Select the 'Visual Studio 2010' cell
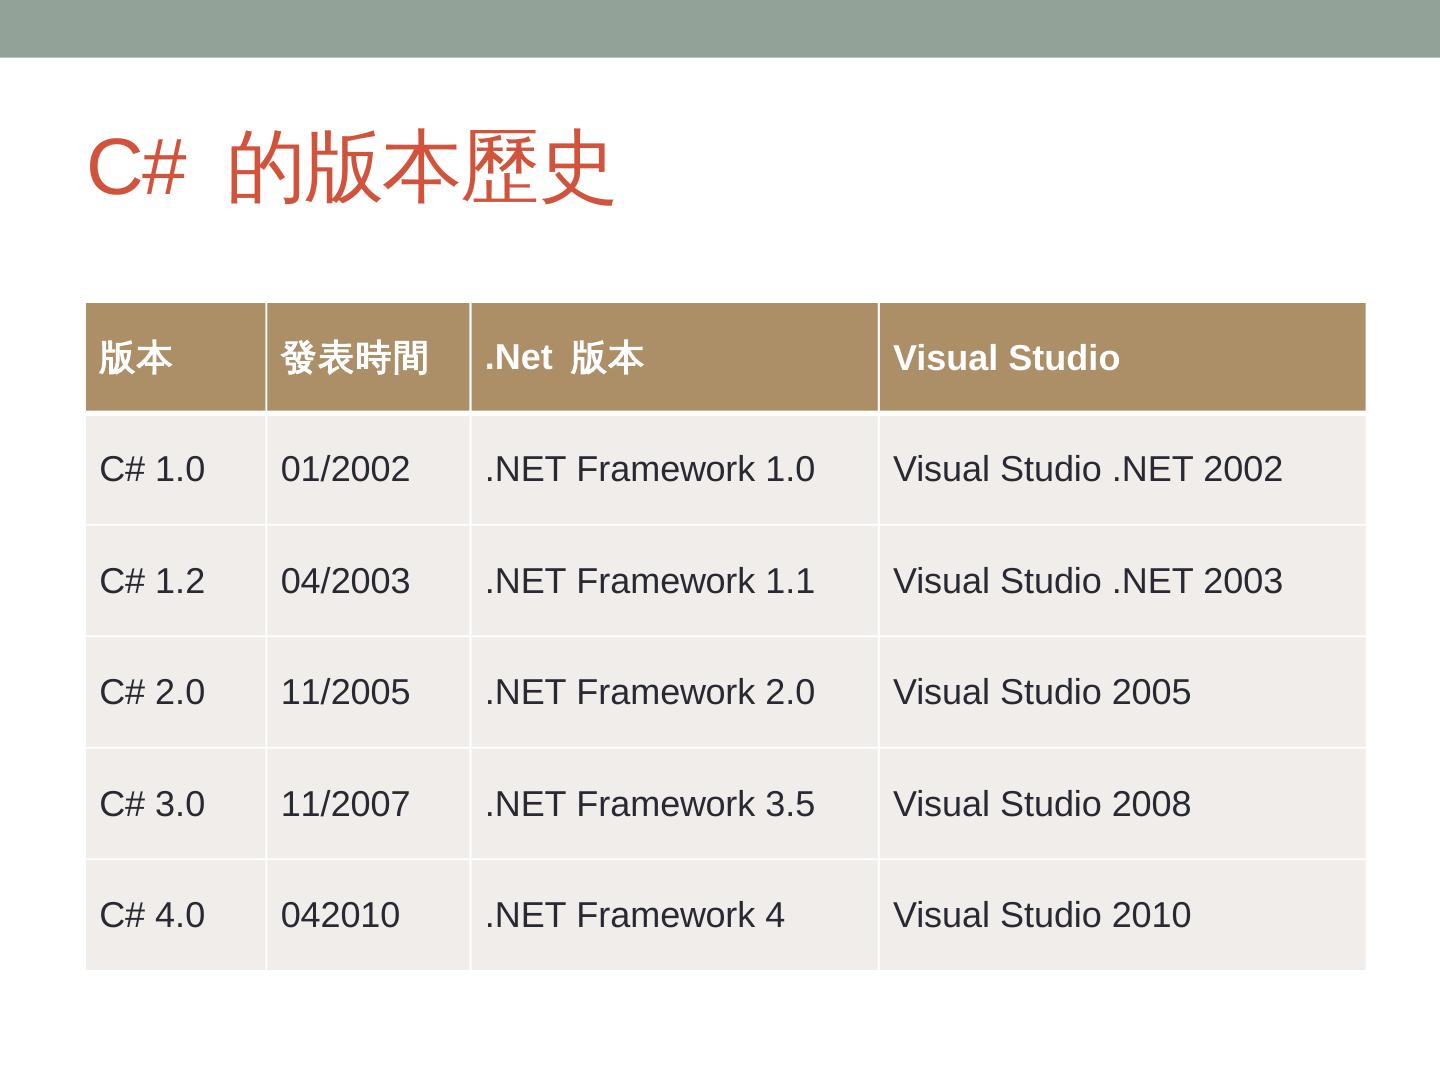 point(1041,915)
